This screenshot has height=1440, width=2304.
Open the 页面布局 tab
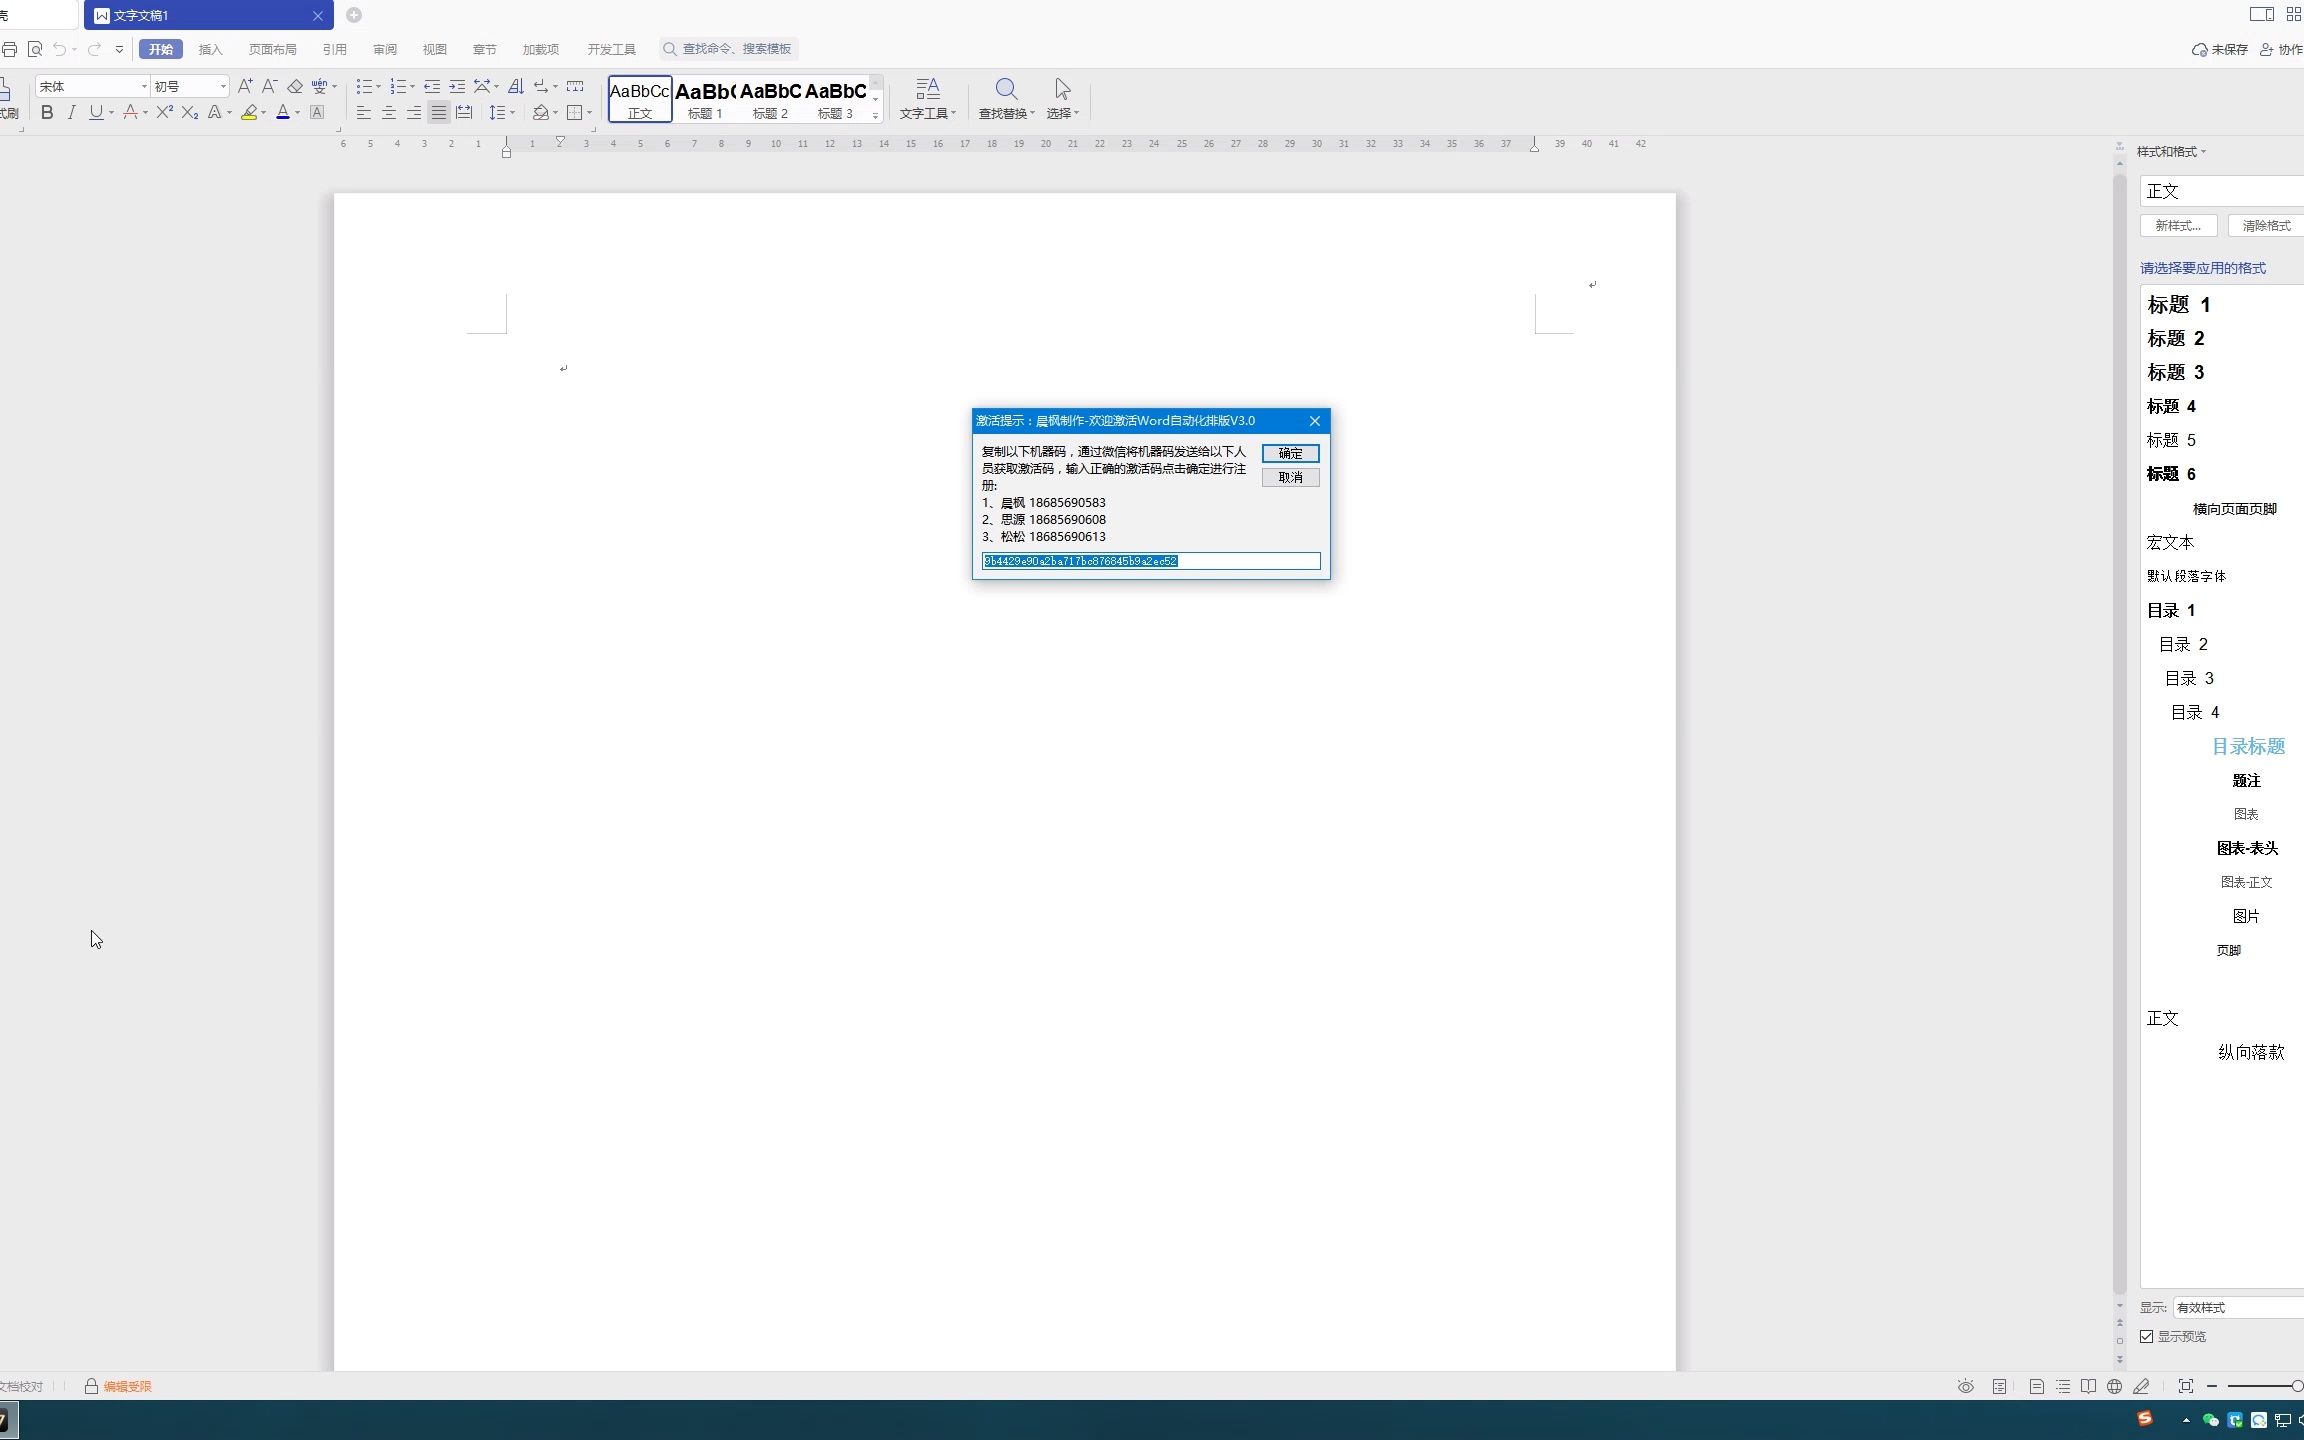(x=272, y=49)
